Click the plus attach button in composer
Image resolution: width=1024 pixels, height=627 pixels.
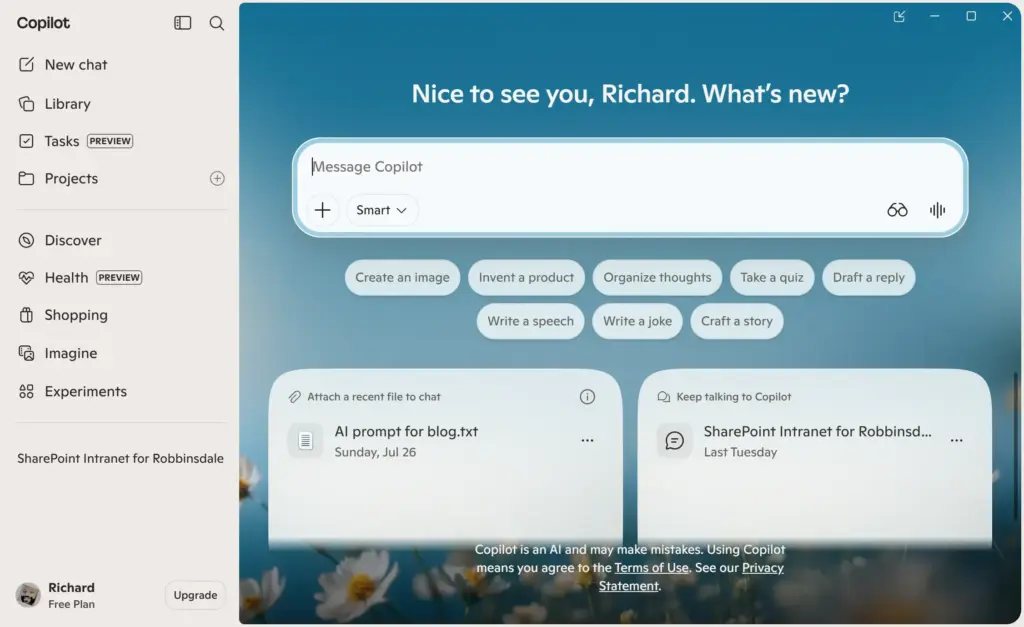point(322,210)
